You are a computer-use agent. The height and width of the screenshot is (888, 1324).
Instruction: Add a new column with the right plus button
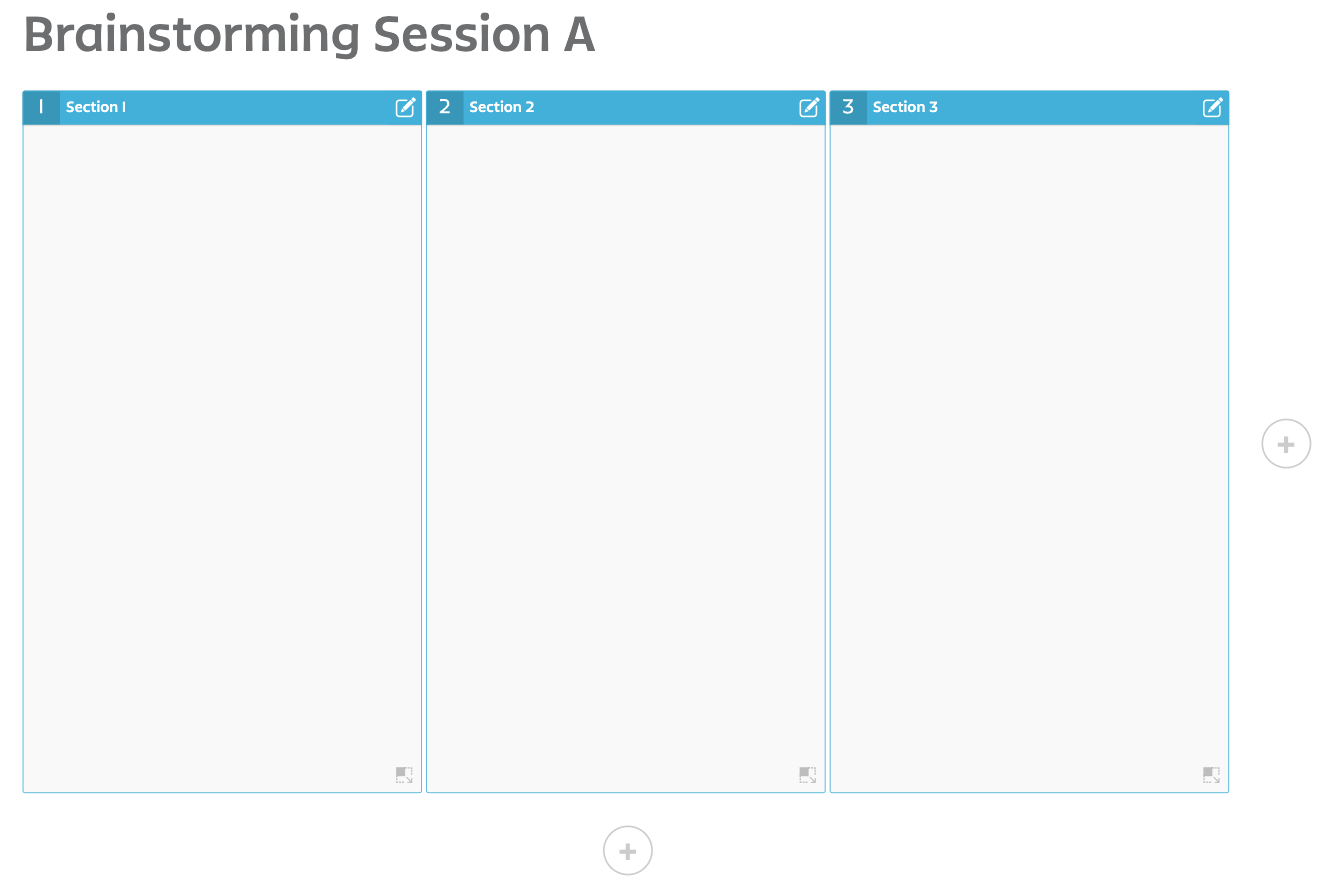coord(1286,444)
